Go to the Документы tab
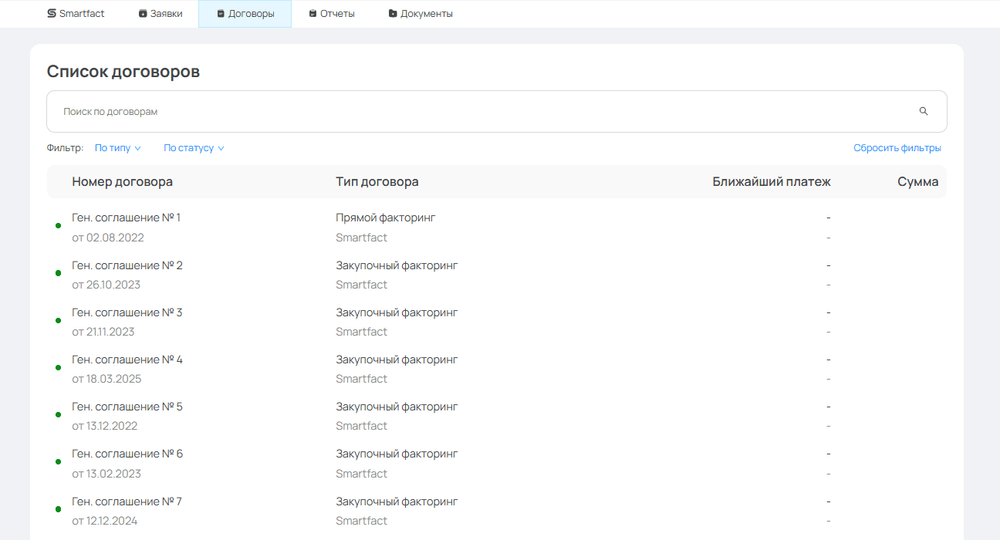 click(420, 14)
